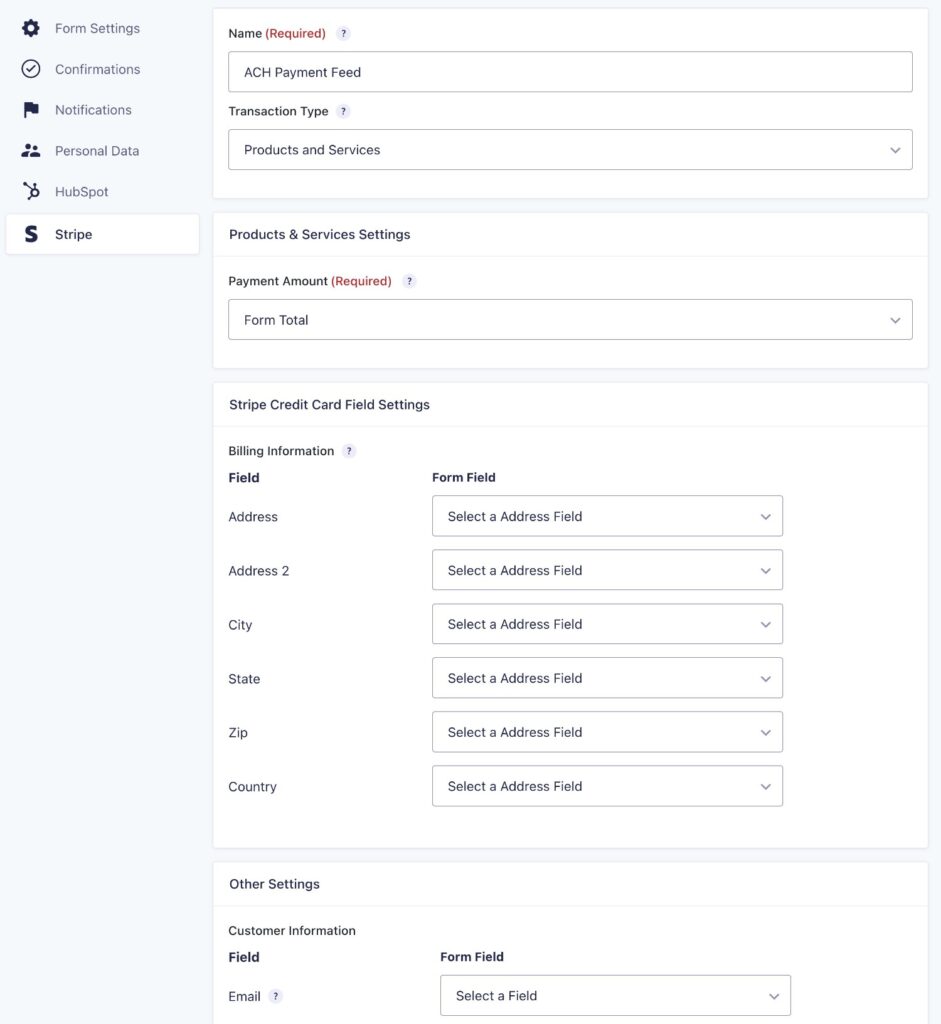
Task: Select the Form Settings gear icon
Action: 30,28
